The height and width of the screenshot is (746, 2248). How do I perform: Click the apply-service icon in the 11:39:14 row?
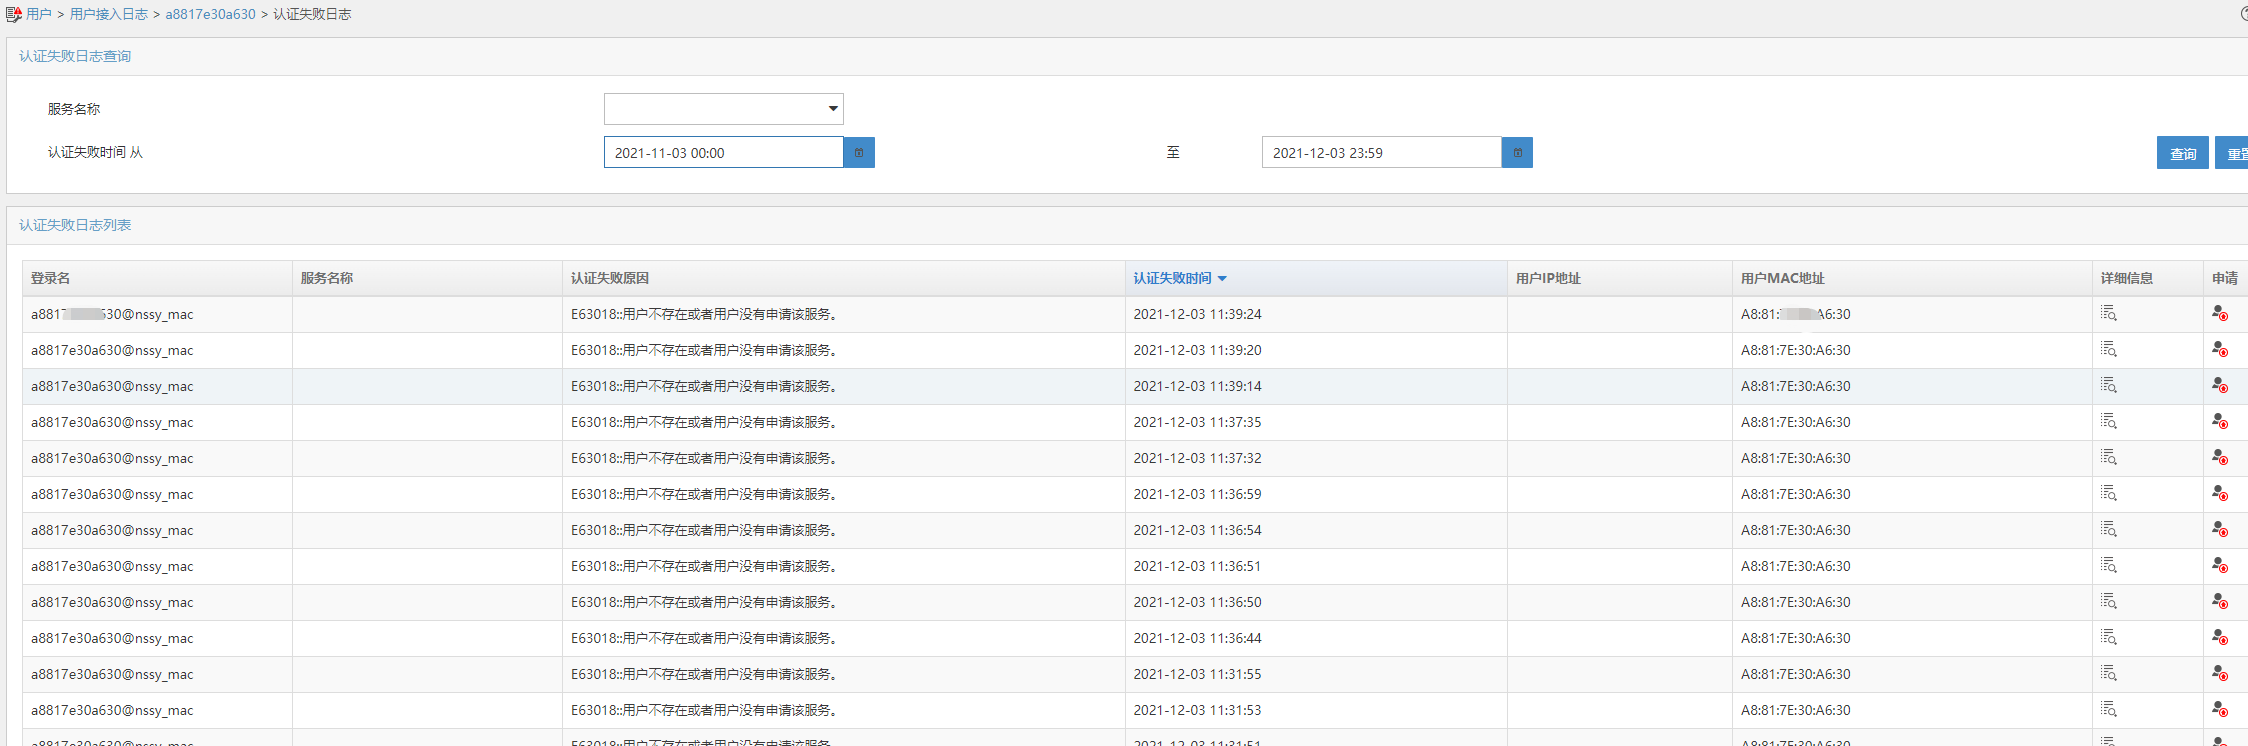click(x=2219, y=385)
